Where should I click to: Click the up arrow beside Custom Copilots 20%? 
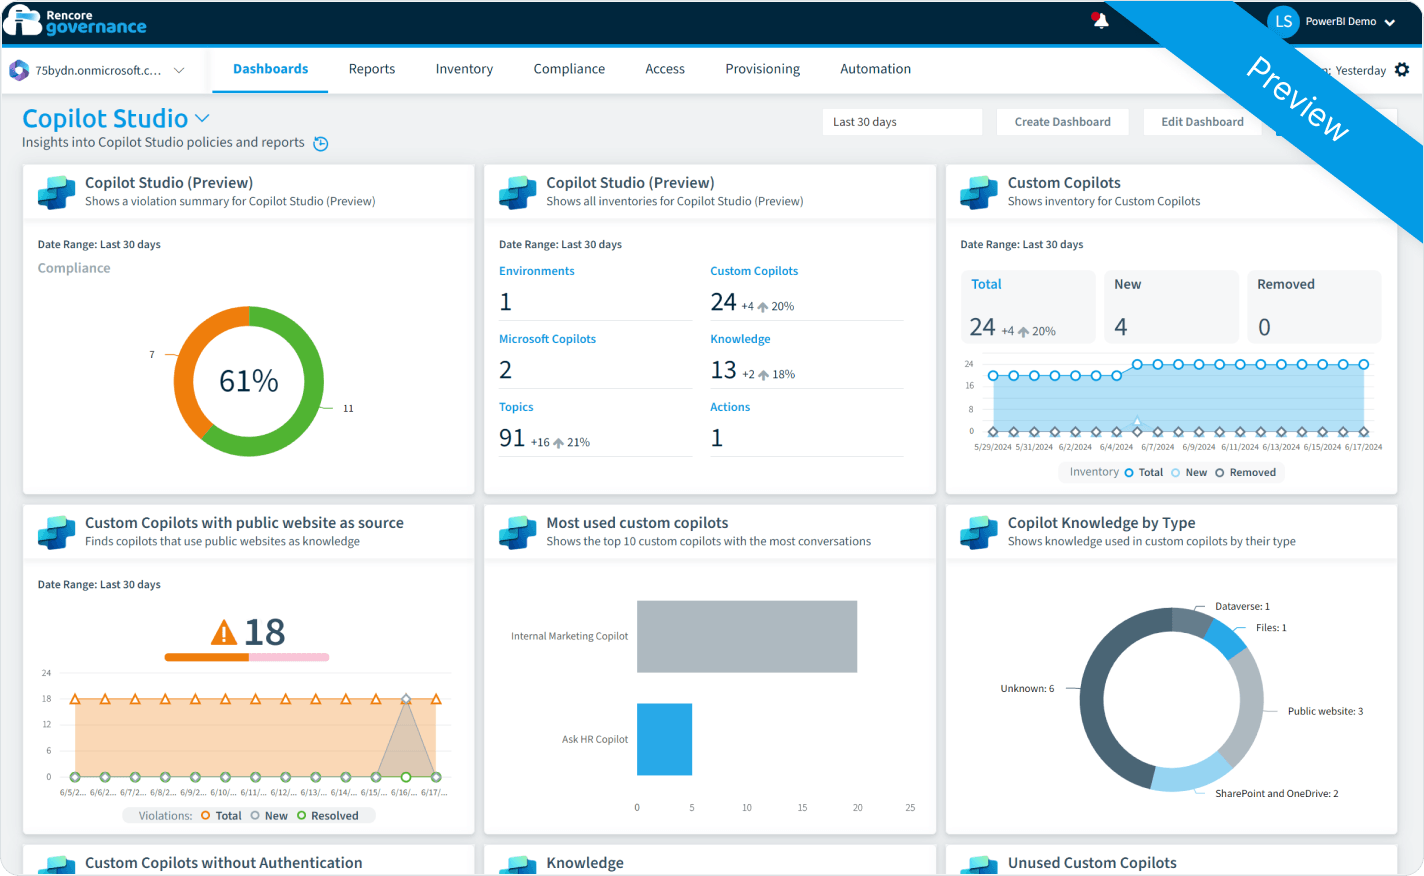click(763, 307)
